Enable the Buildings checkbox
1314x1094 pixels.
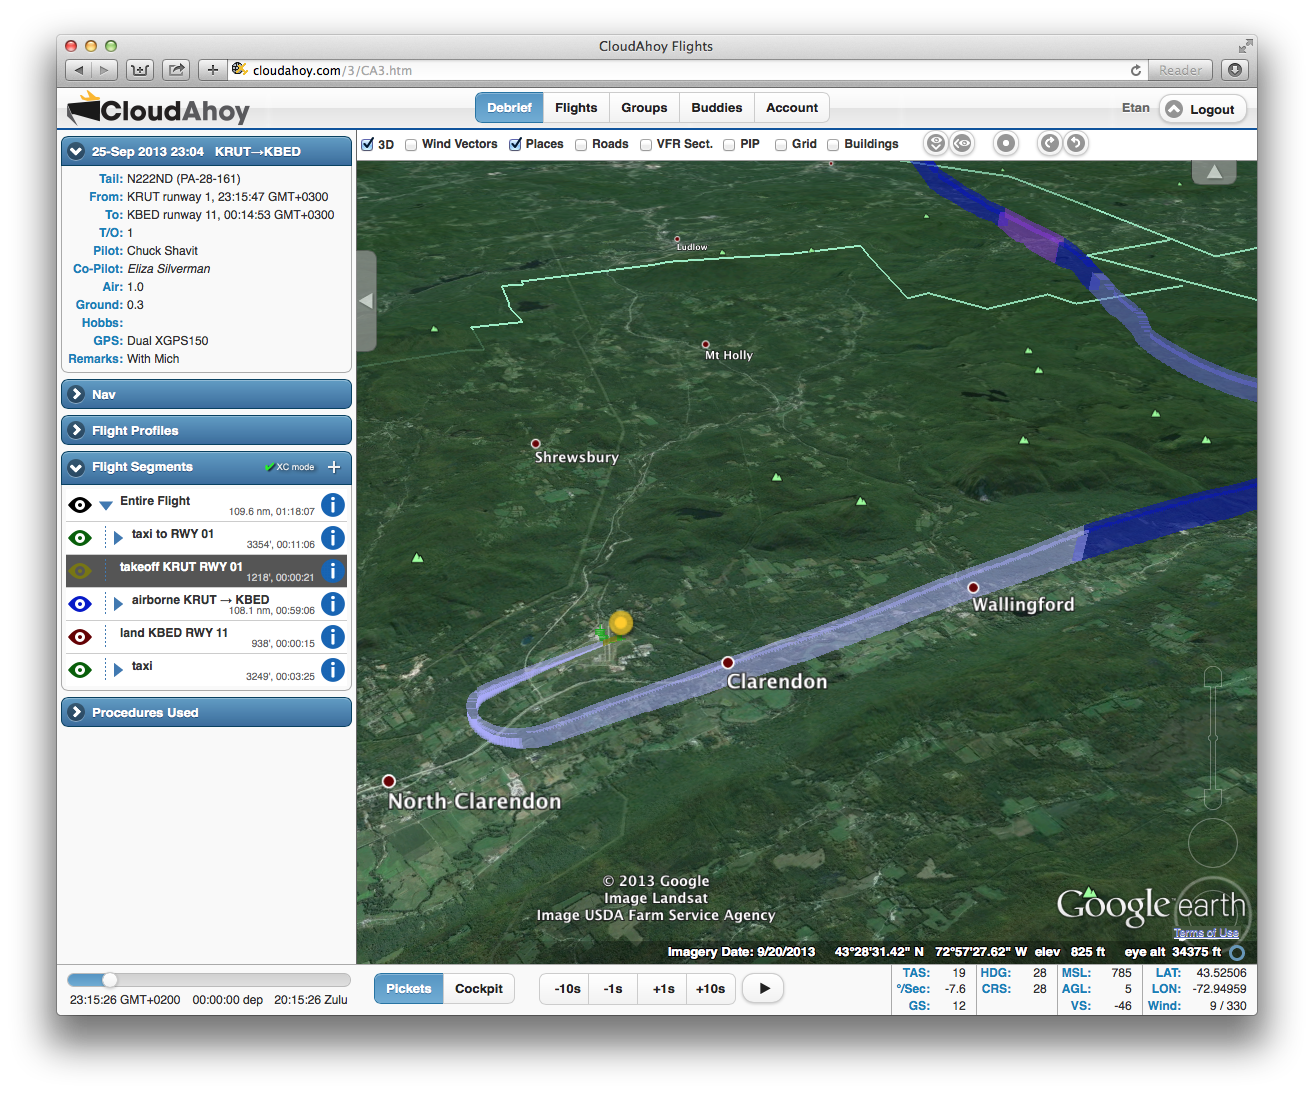click(833, 145)
